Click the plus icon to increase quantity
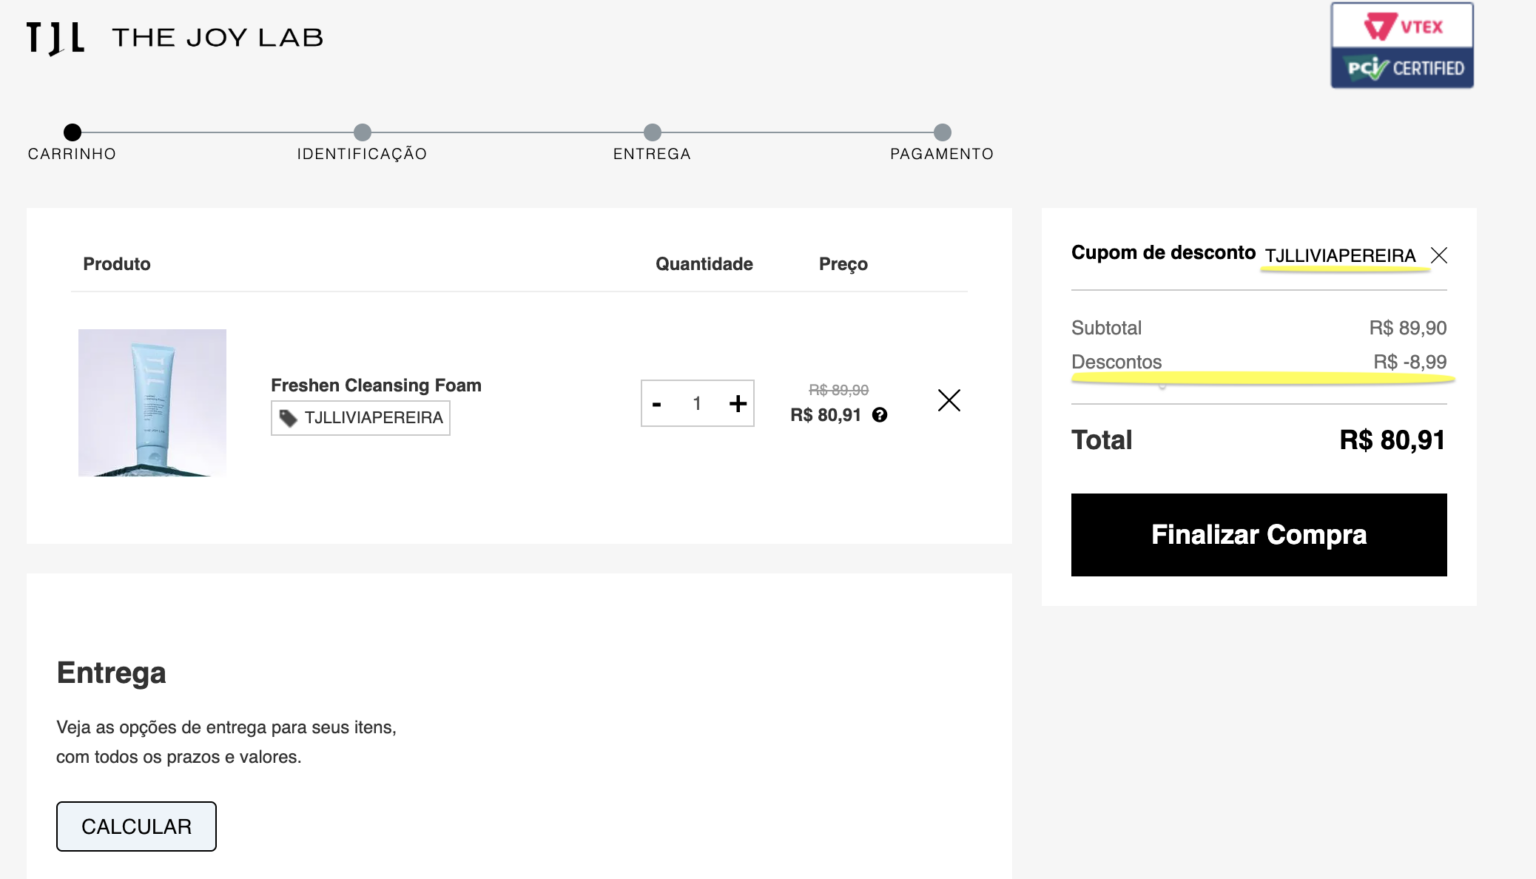1536x879 pixels. (738, 403)
